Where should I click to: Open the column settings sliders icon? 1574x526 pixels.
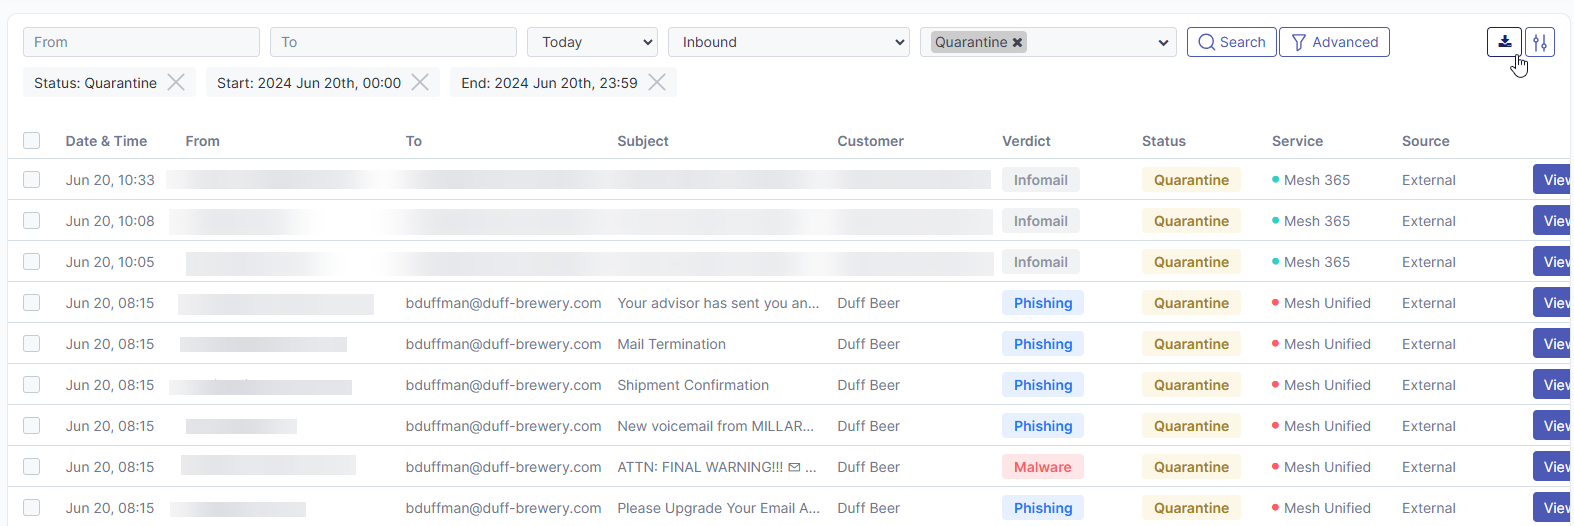(1540, 42)
